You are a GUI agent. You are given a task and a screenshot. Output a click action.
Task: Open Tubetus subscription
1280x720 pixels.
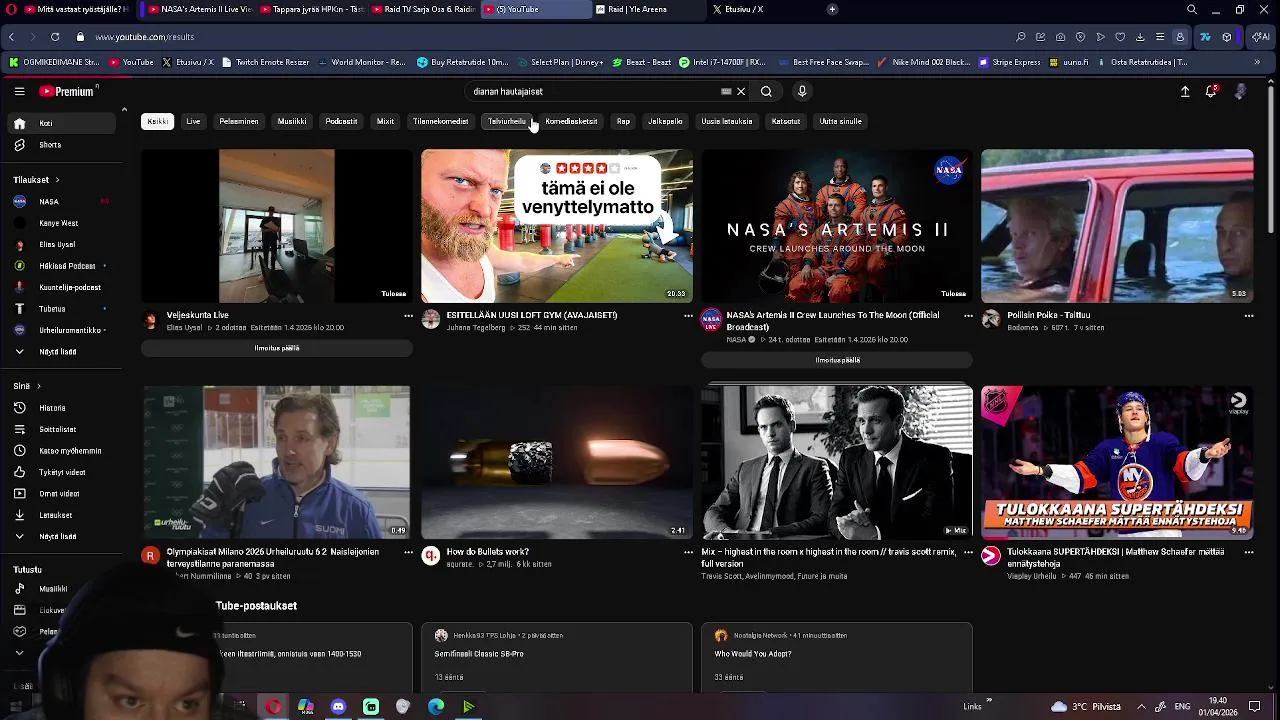(x=63, y=309)
